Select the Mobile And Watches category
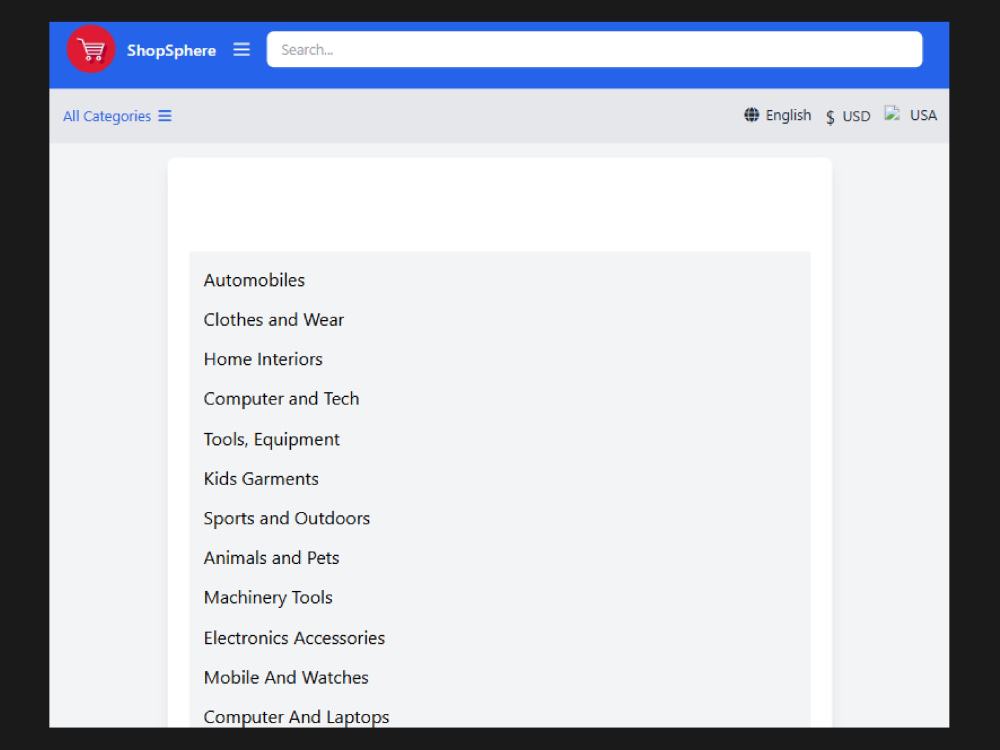The image size is (1000, 750). pyautogui.click(x=286, y=677)
